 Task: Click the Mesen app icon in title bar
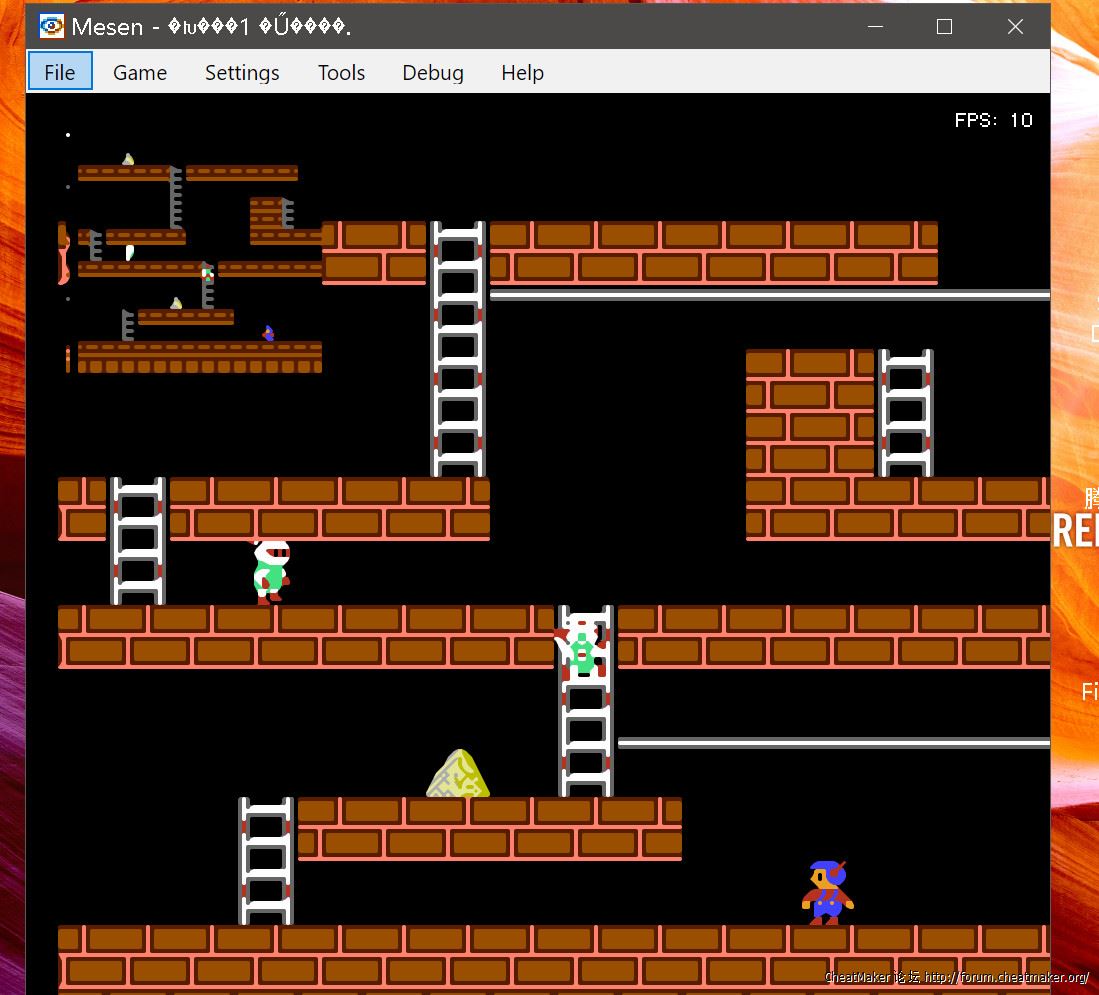(51, 26)
